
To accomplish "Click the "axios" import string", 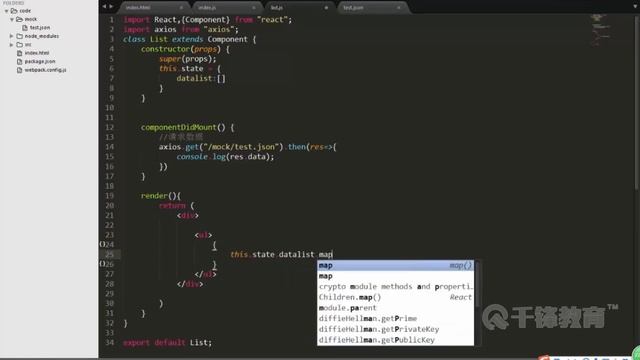I will pyautogui.click(x=219, y=29).
